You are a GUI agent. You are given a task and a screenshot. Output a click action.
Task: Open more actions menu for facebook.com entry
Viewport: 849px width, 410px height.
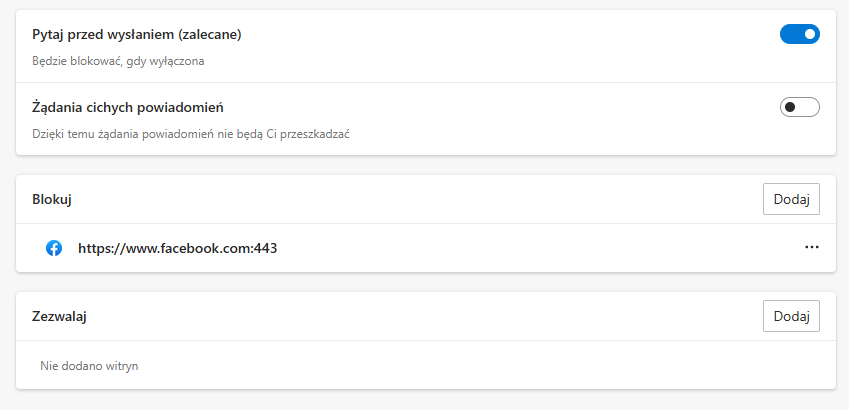pyautogui.click(x=812, y=247)
